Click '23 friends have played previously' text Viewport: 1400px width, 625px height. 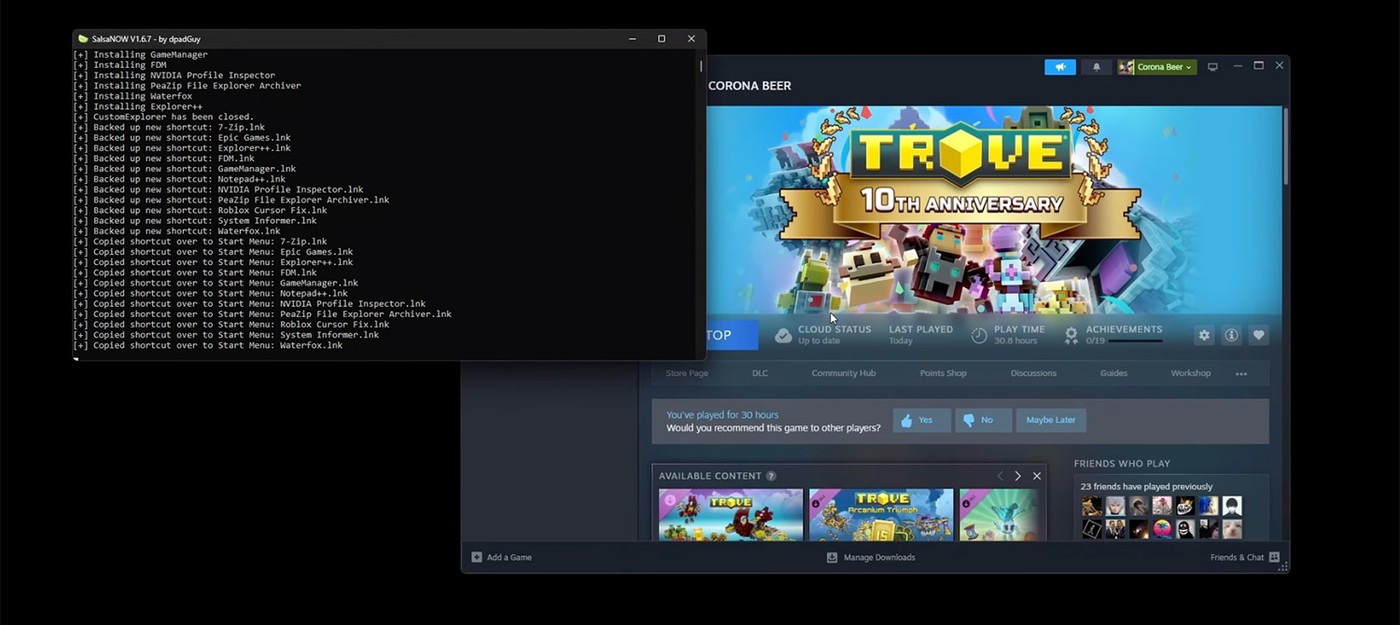[x=1146, y=486]
